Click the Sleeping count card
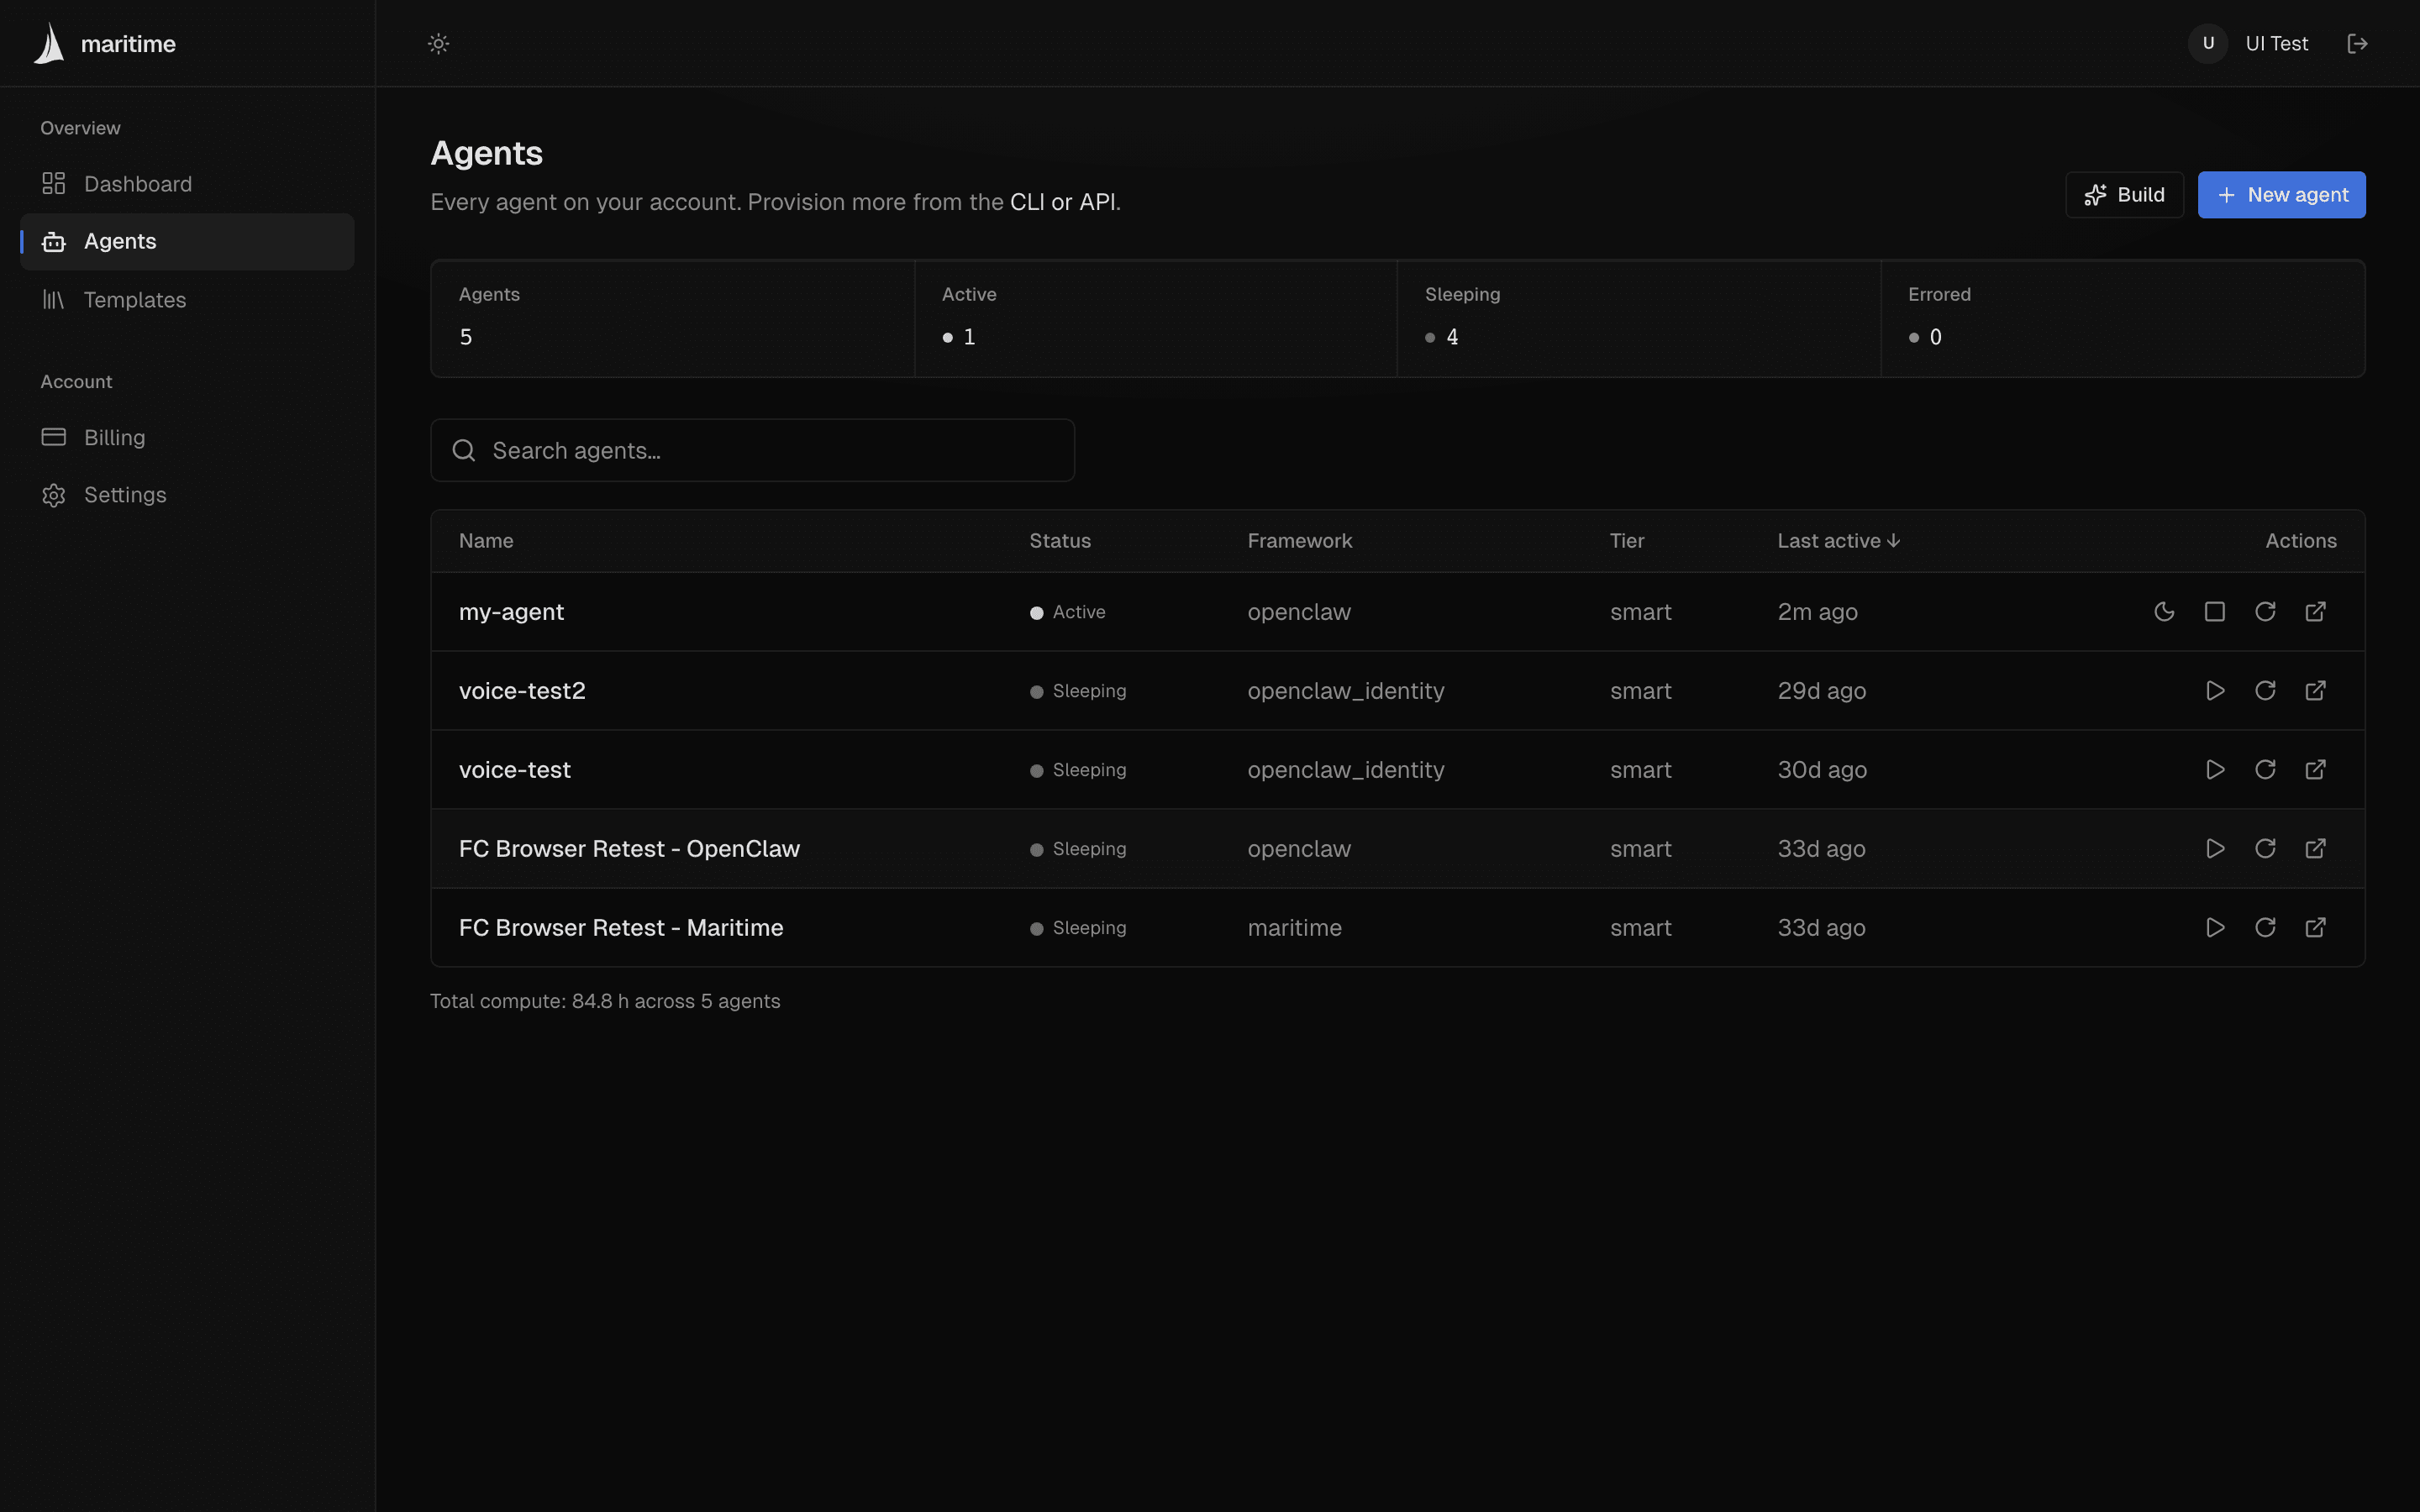Screen dimensions: 2420x1512 [1639, 319]
